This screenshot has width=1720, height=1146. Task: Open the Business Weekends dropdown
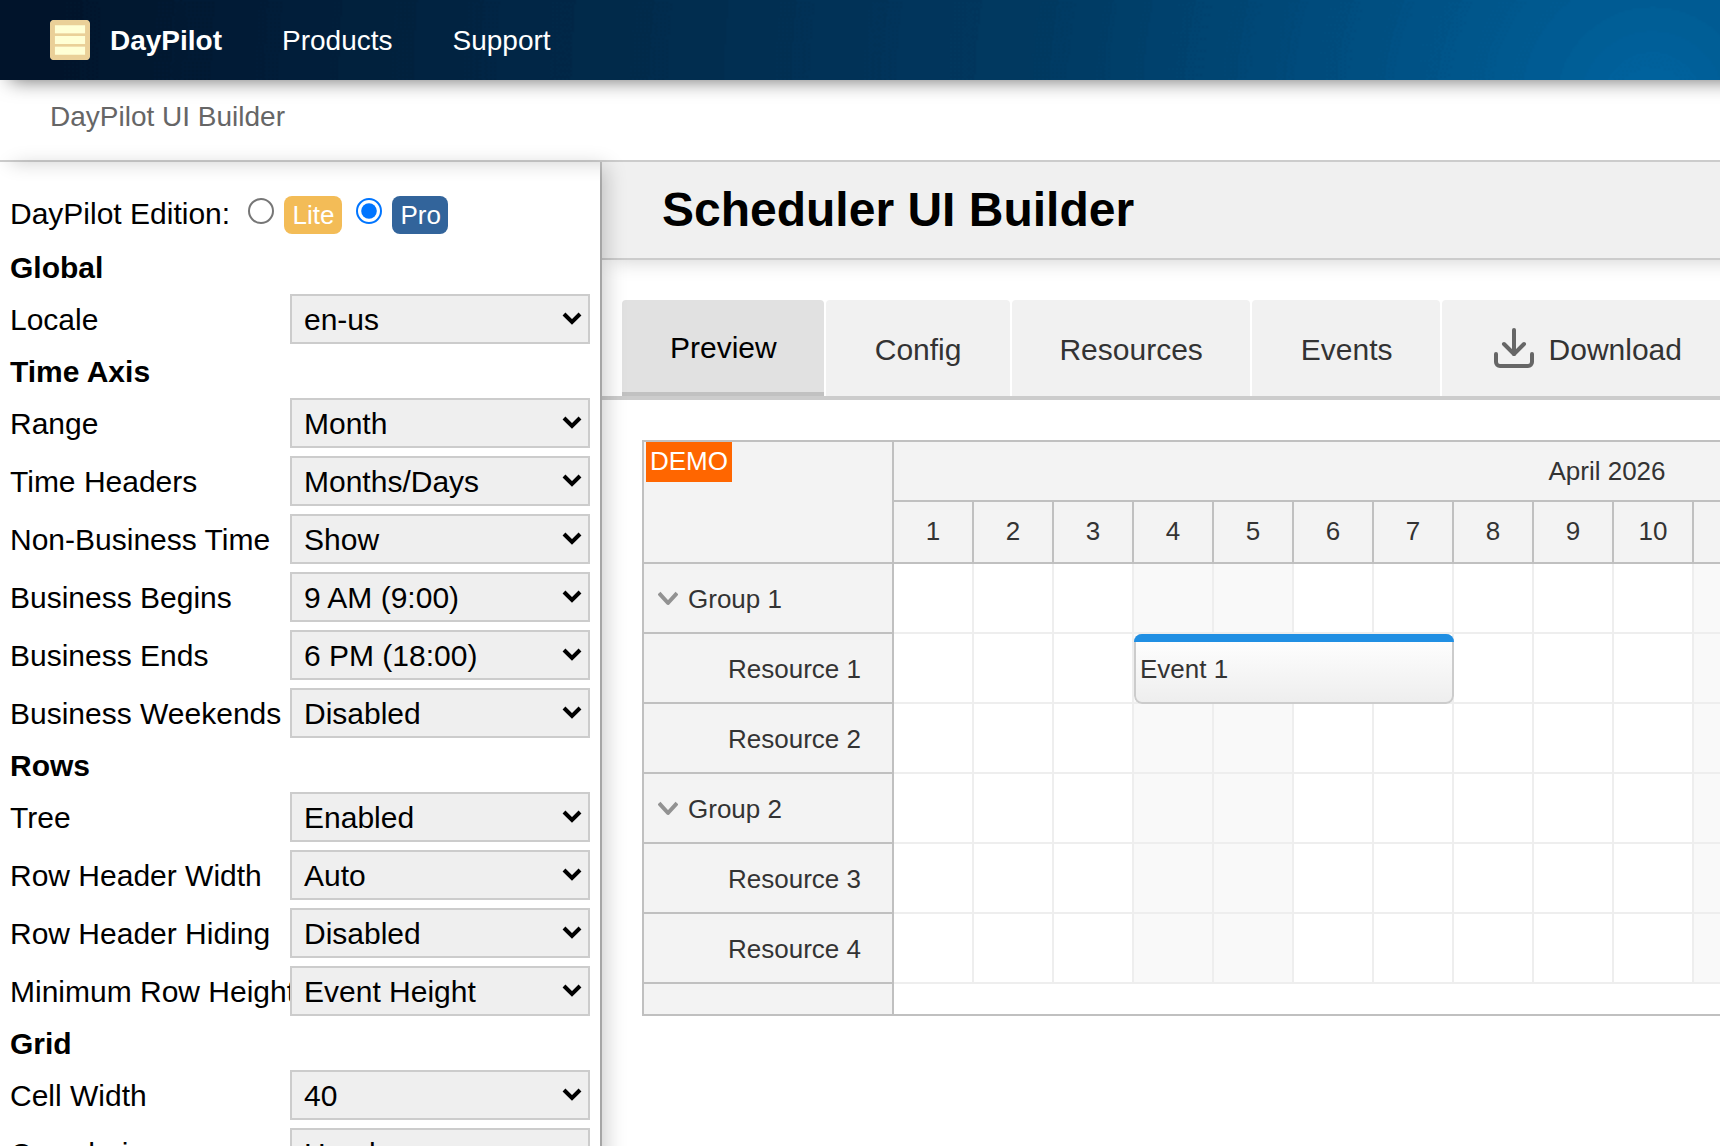(x=439, y=713)
